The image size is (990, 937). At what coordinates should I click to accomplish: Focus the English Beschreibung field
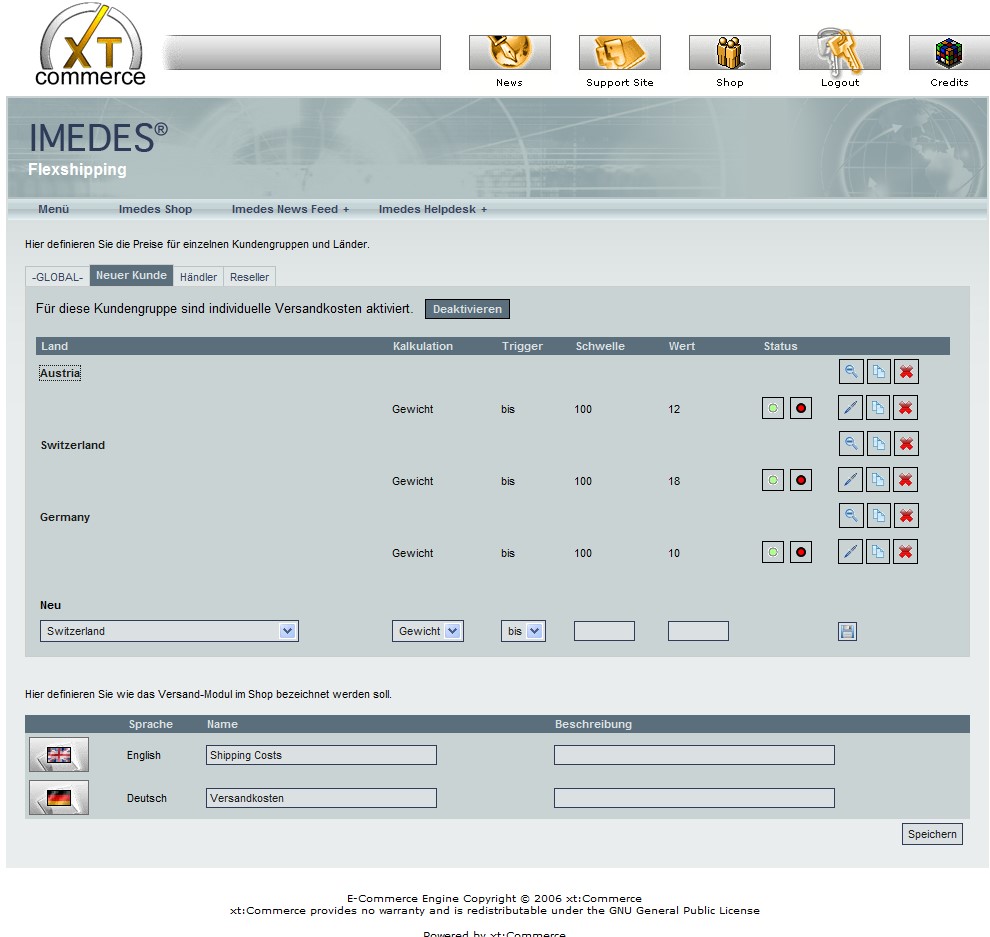[695, 755]
